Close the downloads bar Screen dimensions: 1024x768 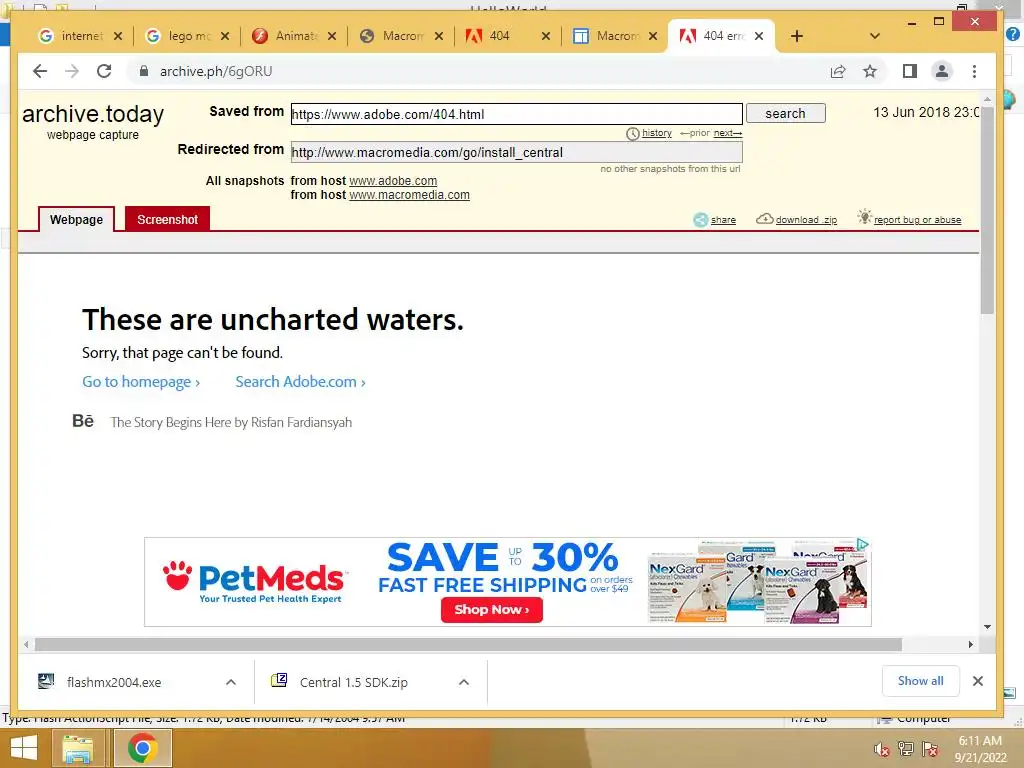point(978,681)
